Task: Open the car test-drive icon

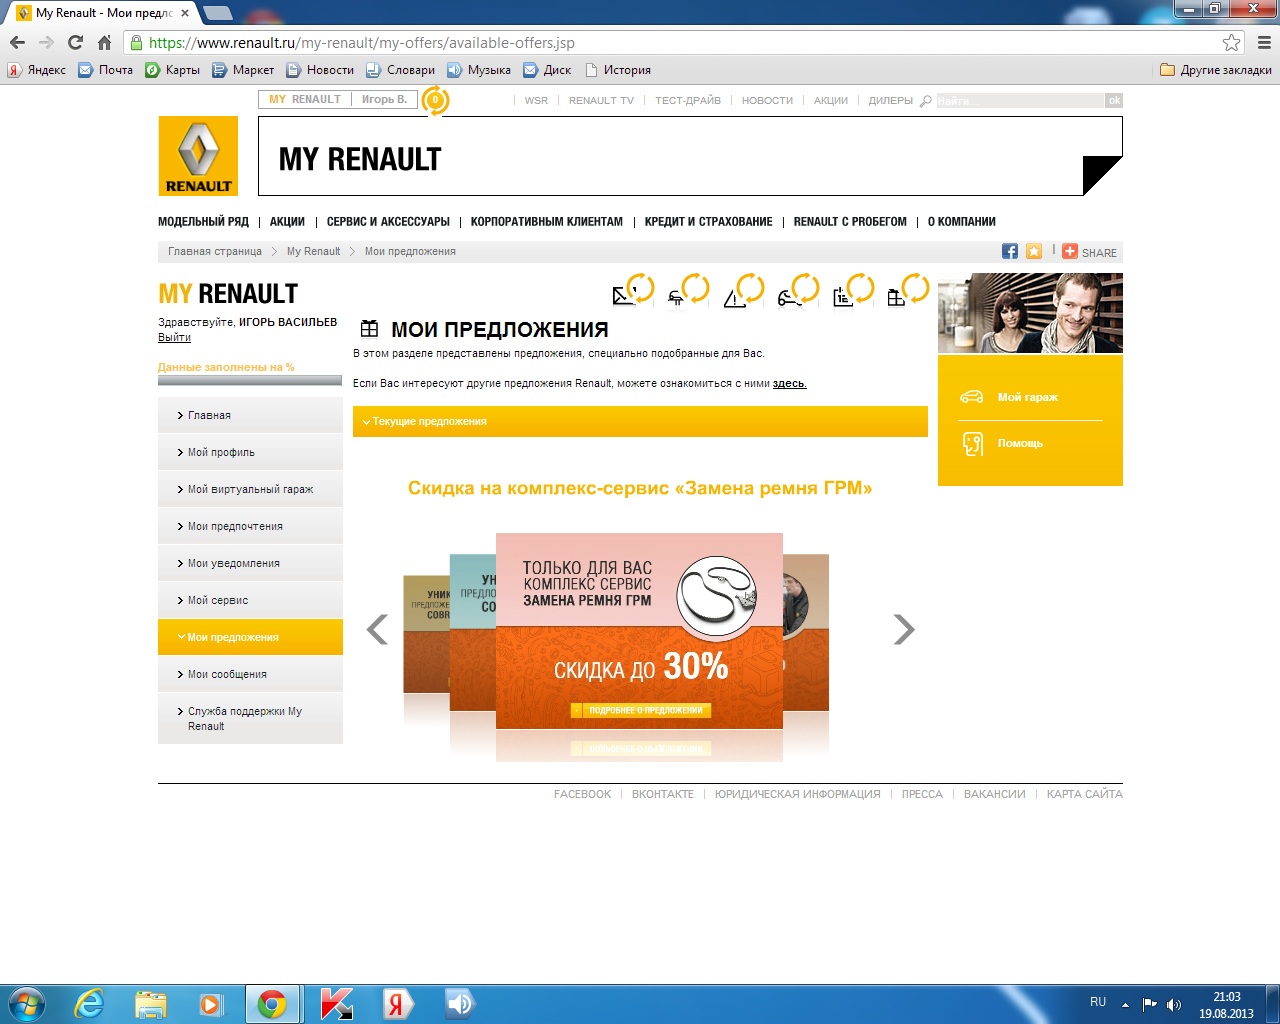Action: coord(790,296)
